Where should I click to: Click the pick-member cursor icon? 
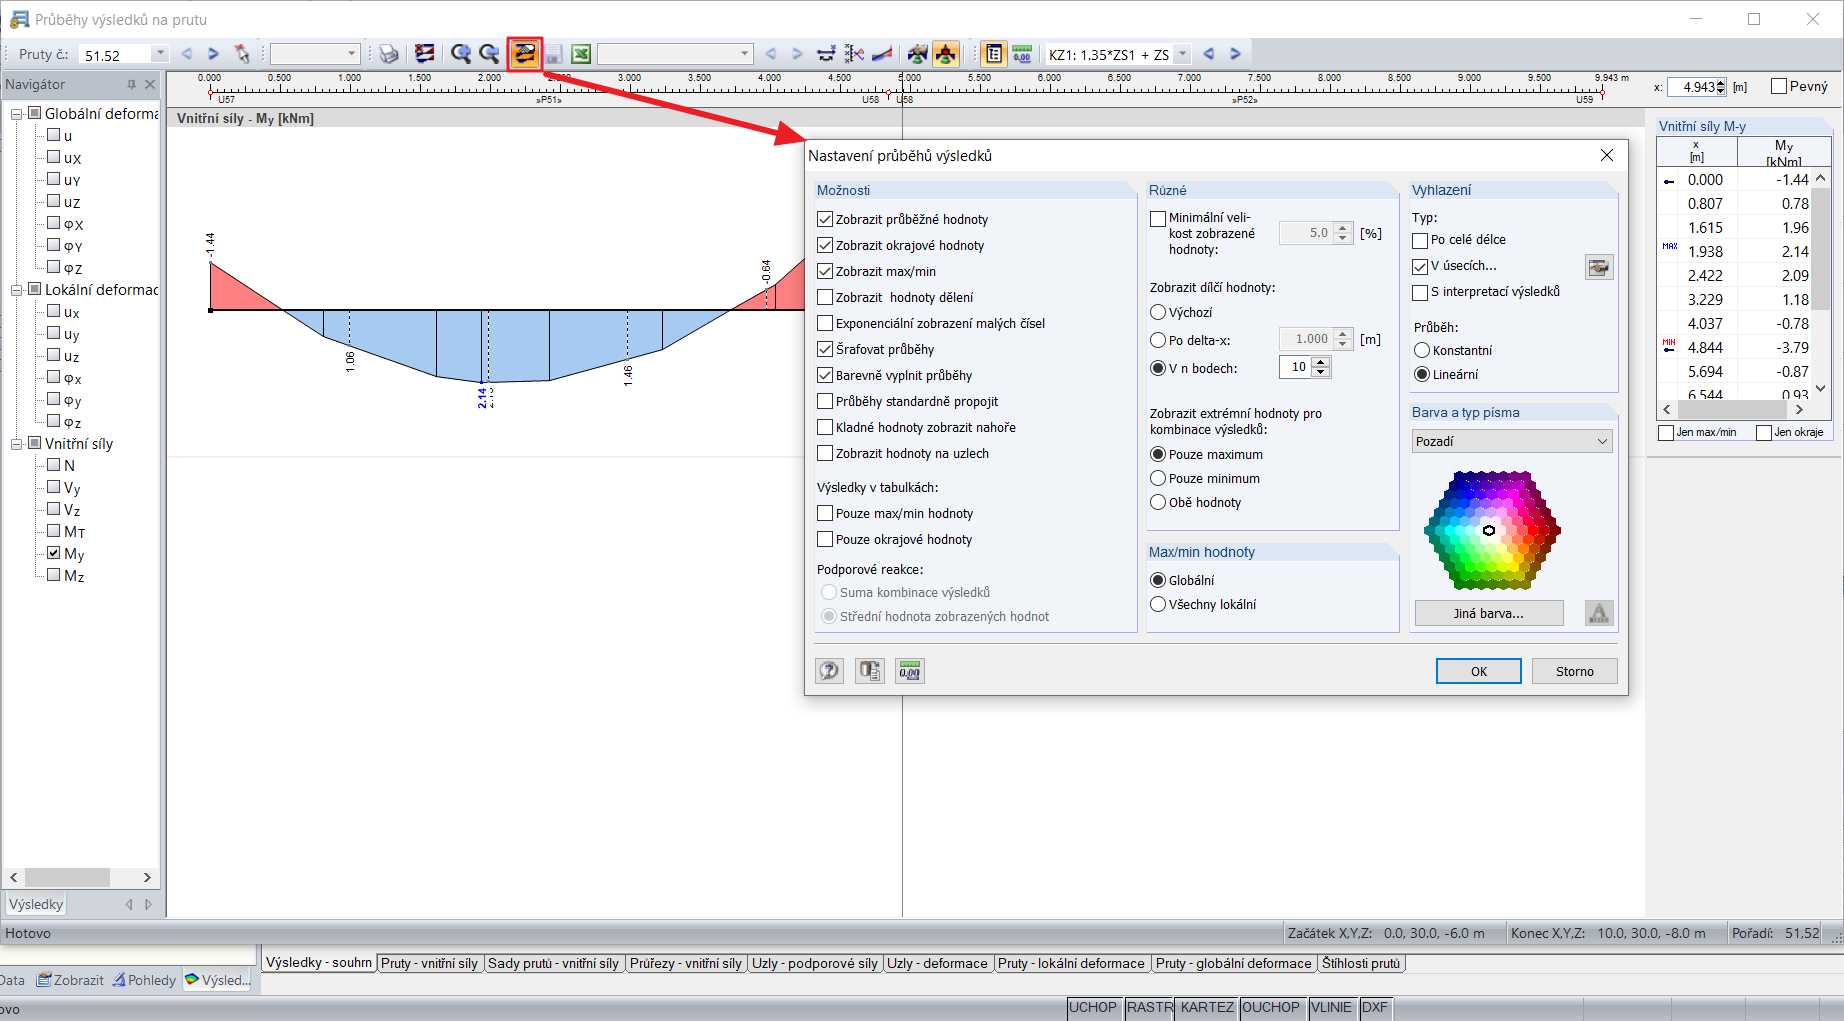[x=242, y=54]
